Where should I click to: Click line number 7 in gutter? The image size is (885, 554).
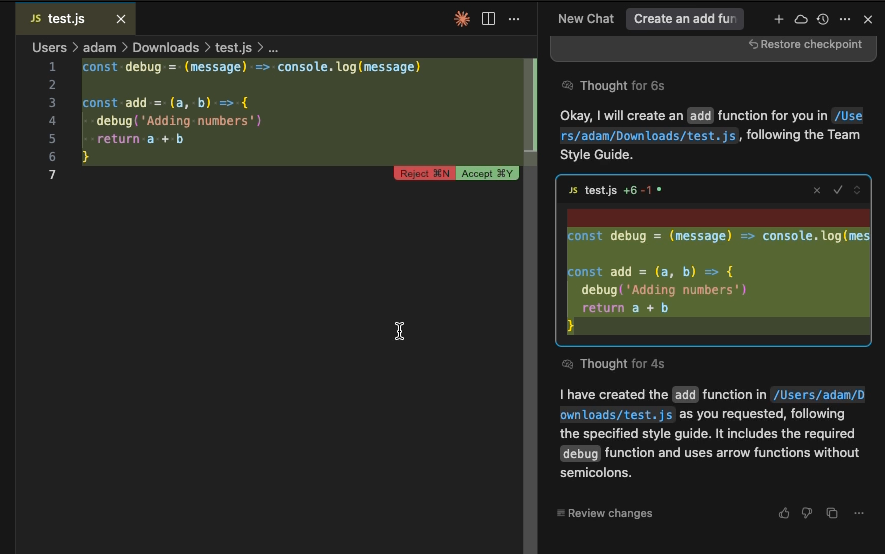pos(52,175)
